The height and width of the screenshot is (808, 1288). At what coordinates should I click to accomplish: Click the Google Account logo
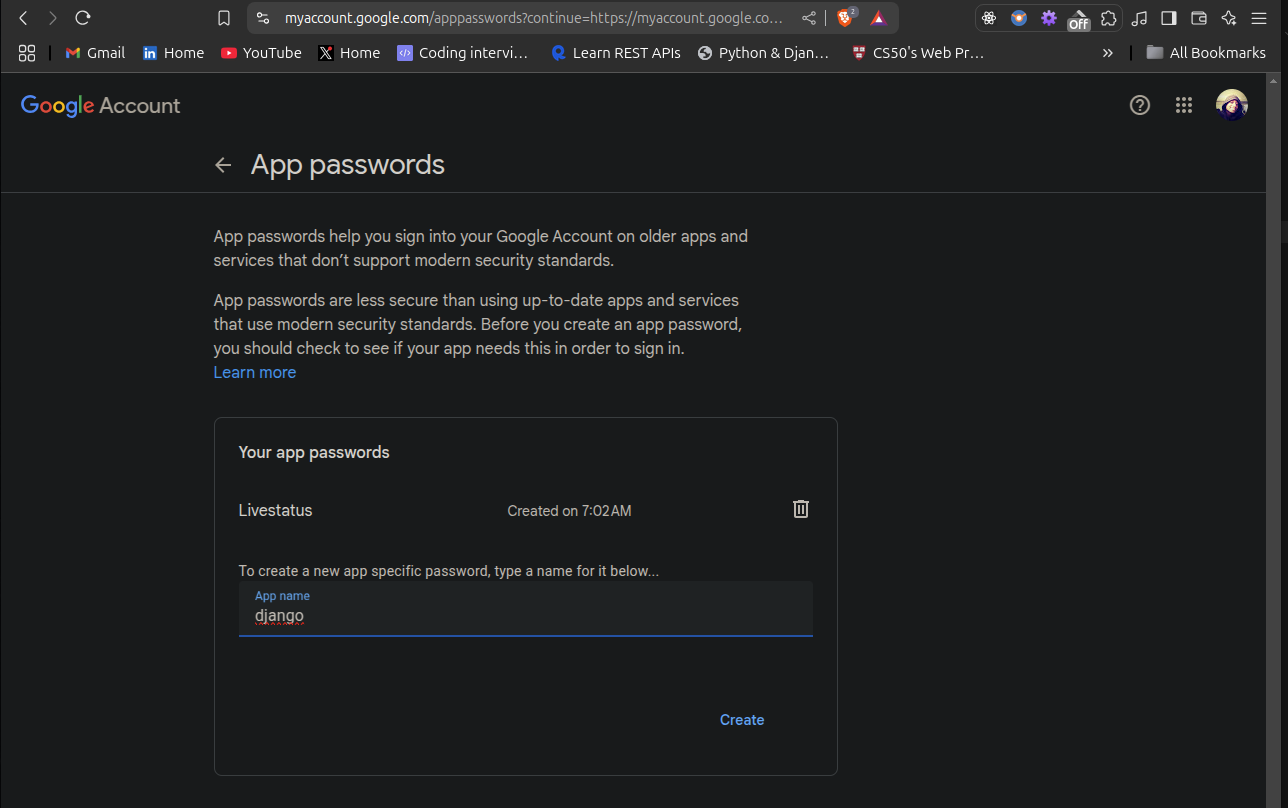(x=101, y=106)
